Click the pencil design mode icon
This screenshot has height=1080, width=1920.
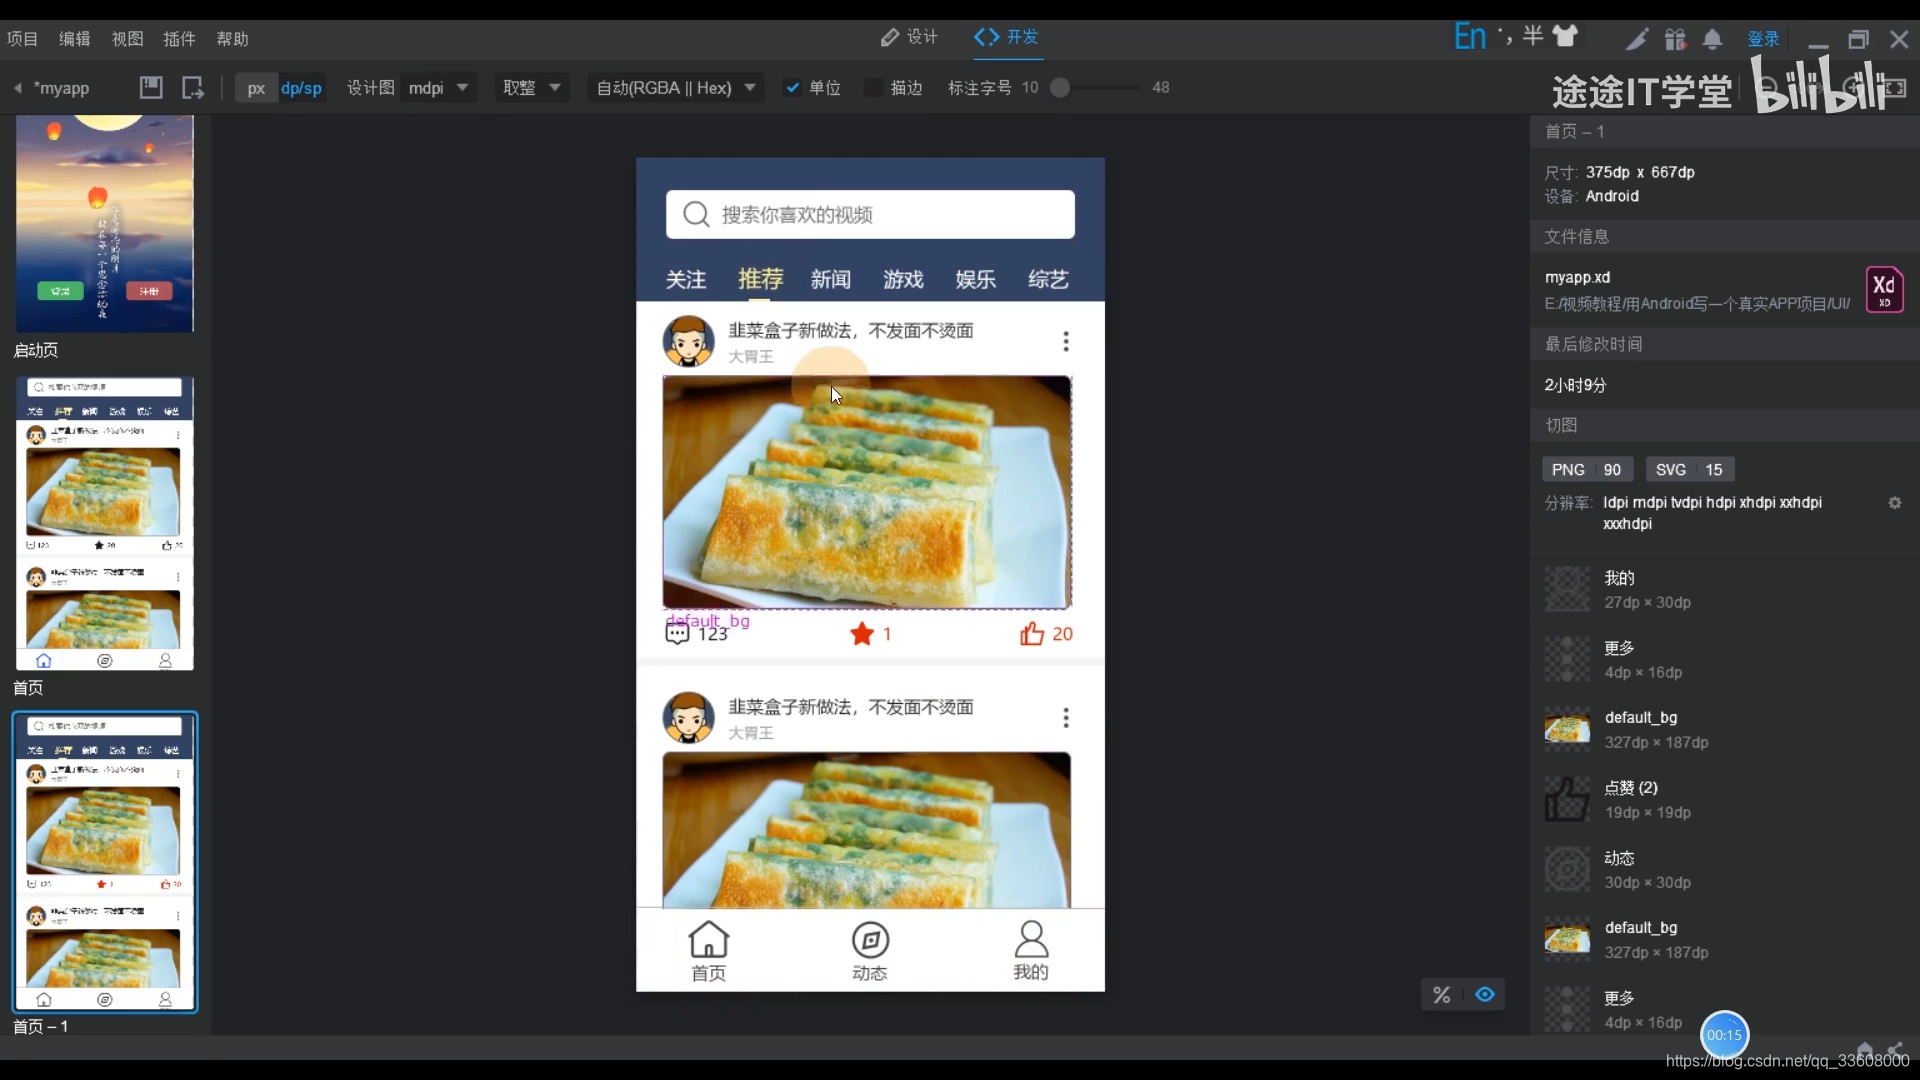890,37
